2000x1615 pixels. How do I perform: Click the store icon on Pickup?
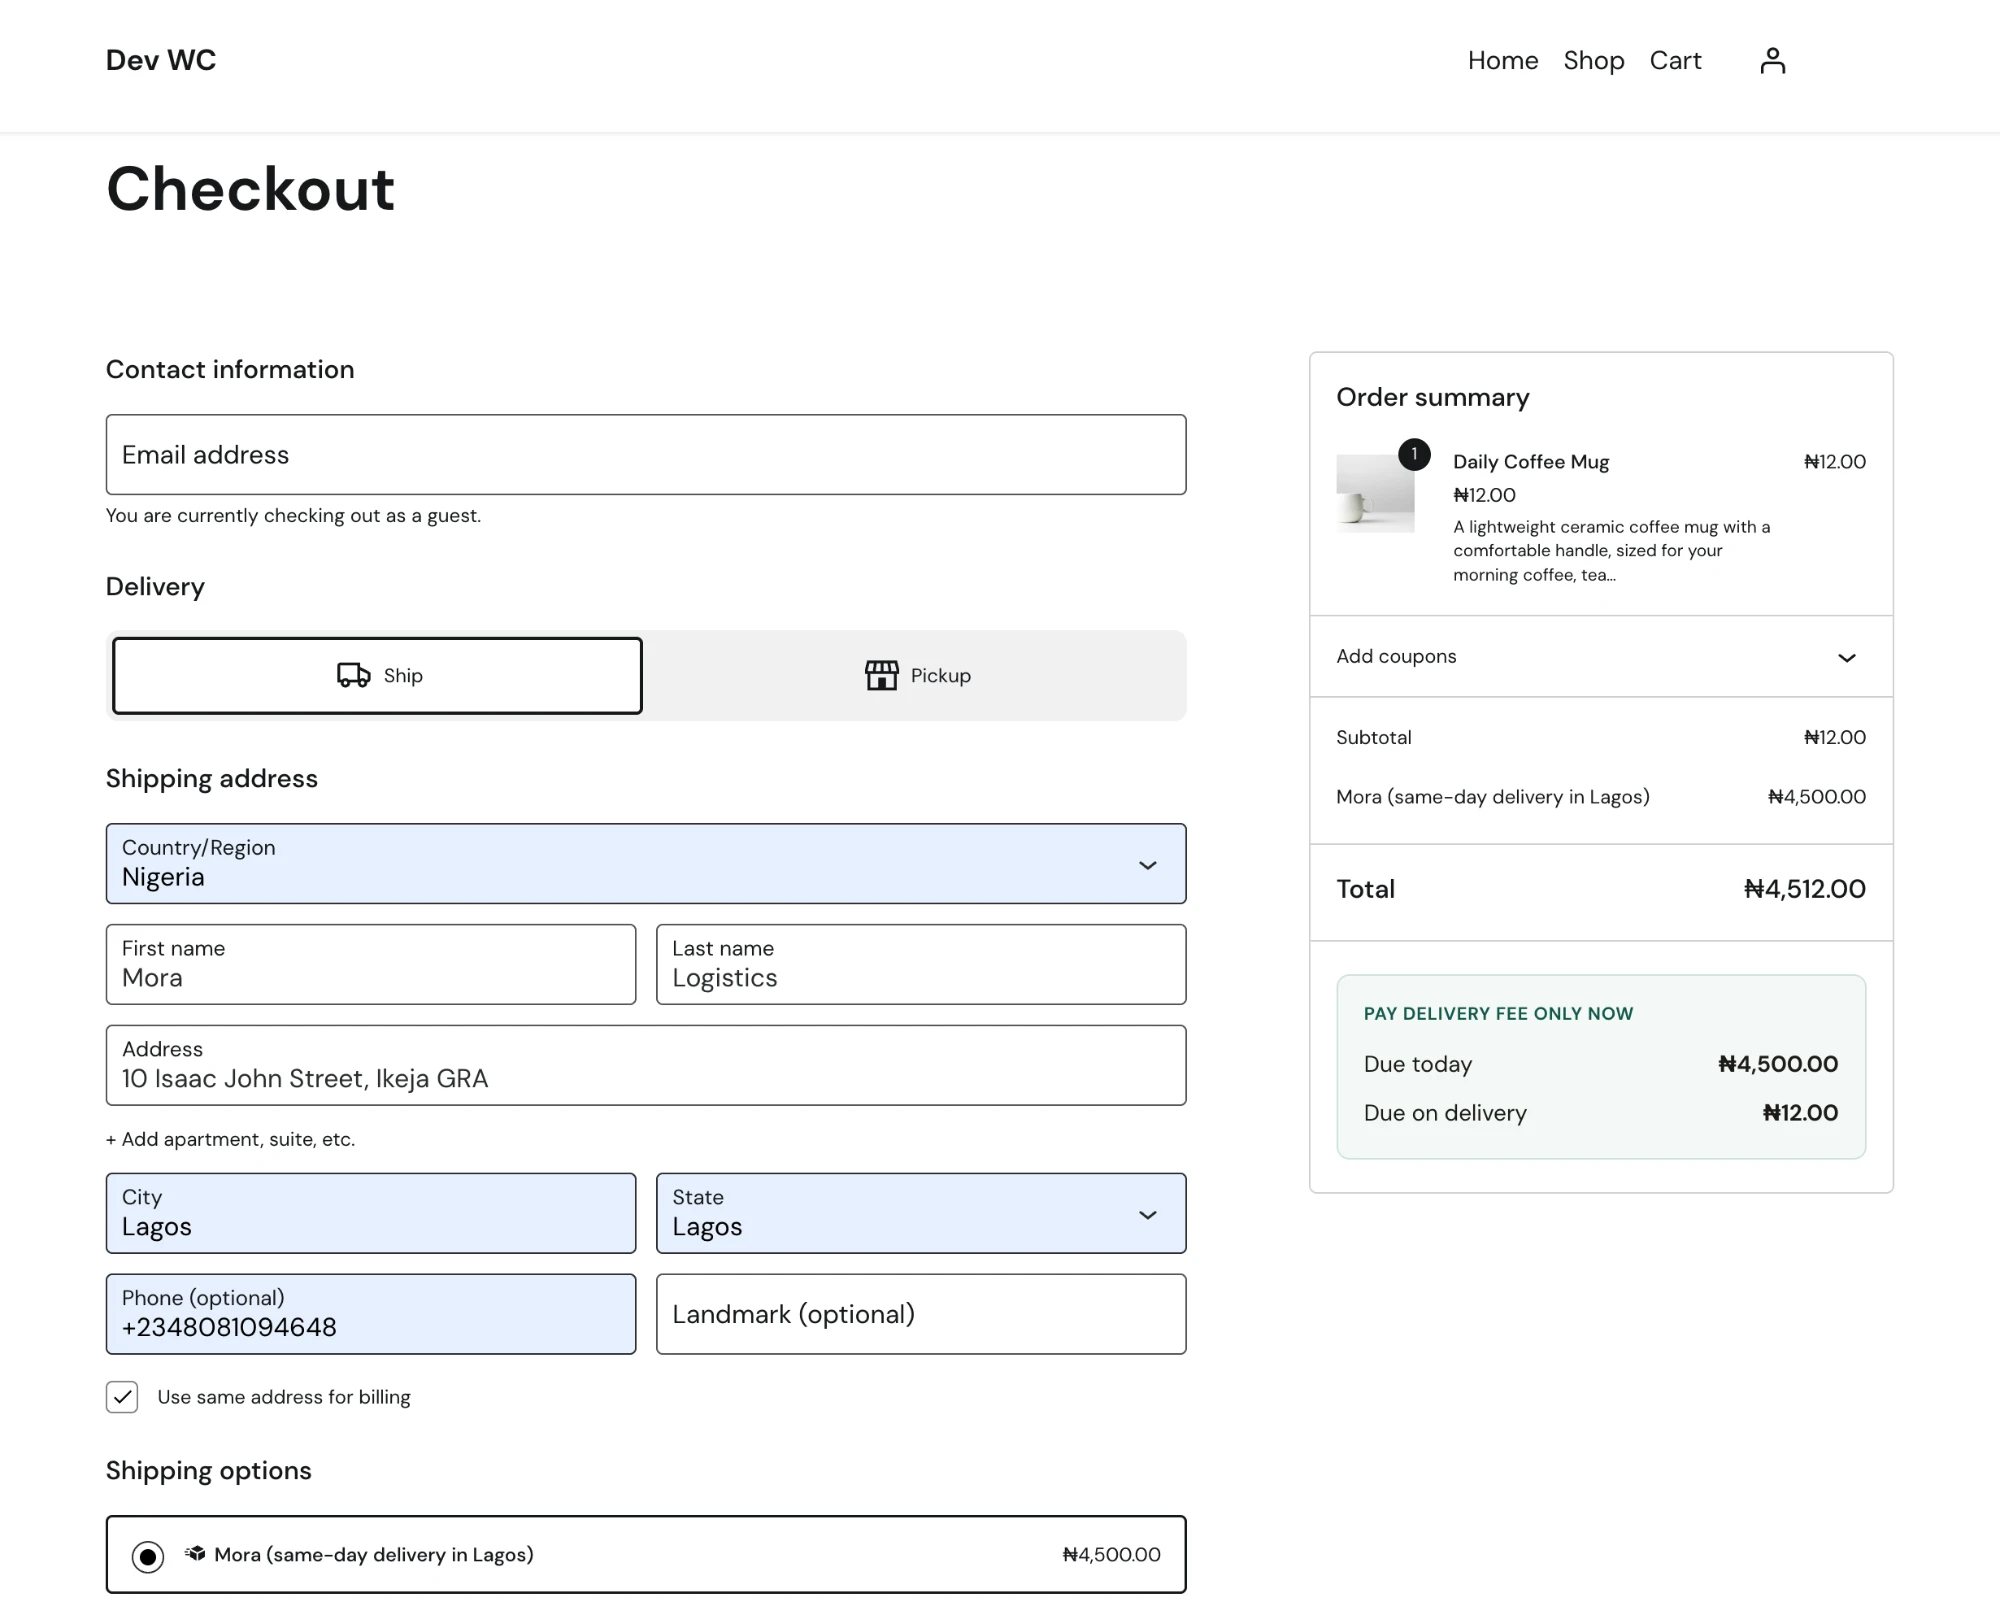881,675
